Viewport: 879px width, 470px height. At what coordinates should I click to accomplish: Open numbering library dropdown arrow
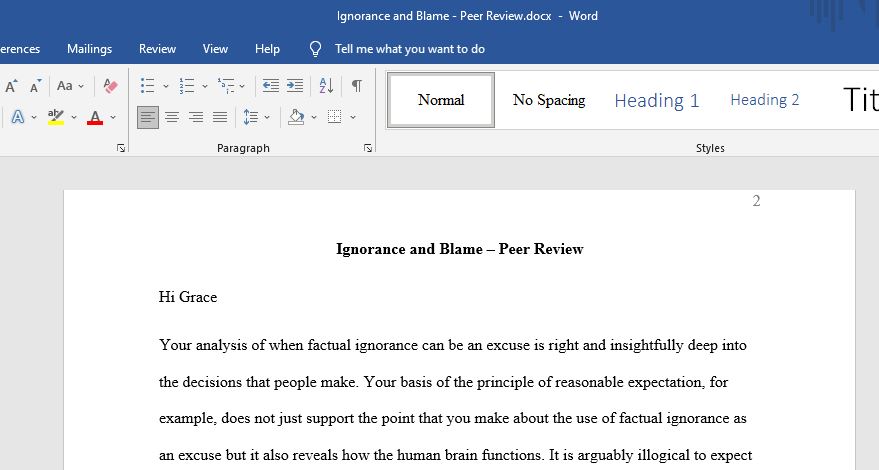point(205,86)
